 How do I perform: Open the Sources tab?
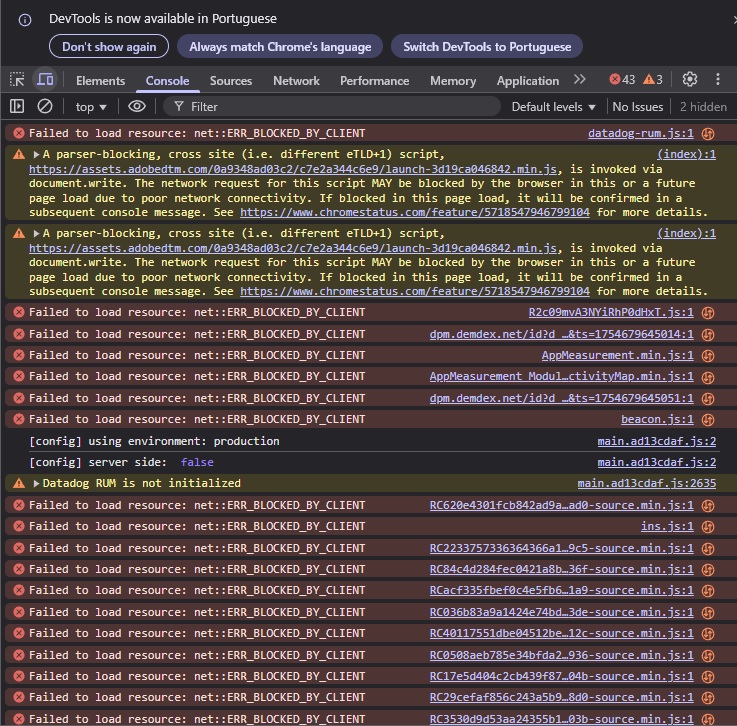pyautogui.click(x=231, y=81)
